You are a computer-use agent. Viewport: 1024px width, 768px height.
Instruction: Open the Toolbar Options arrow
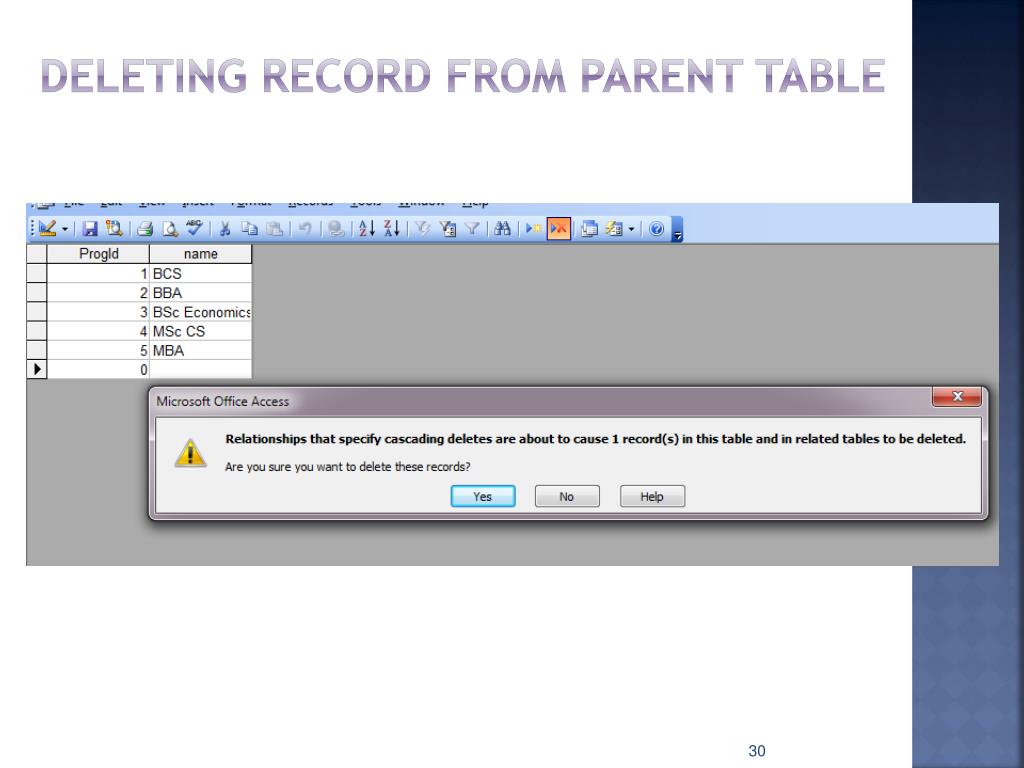pos(677,229)
